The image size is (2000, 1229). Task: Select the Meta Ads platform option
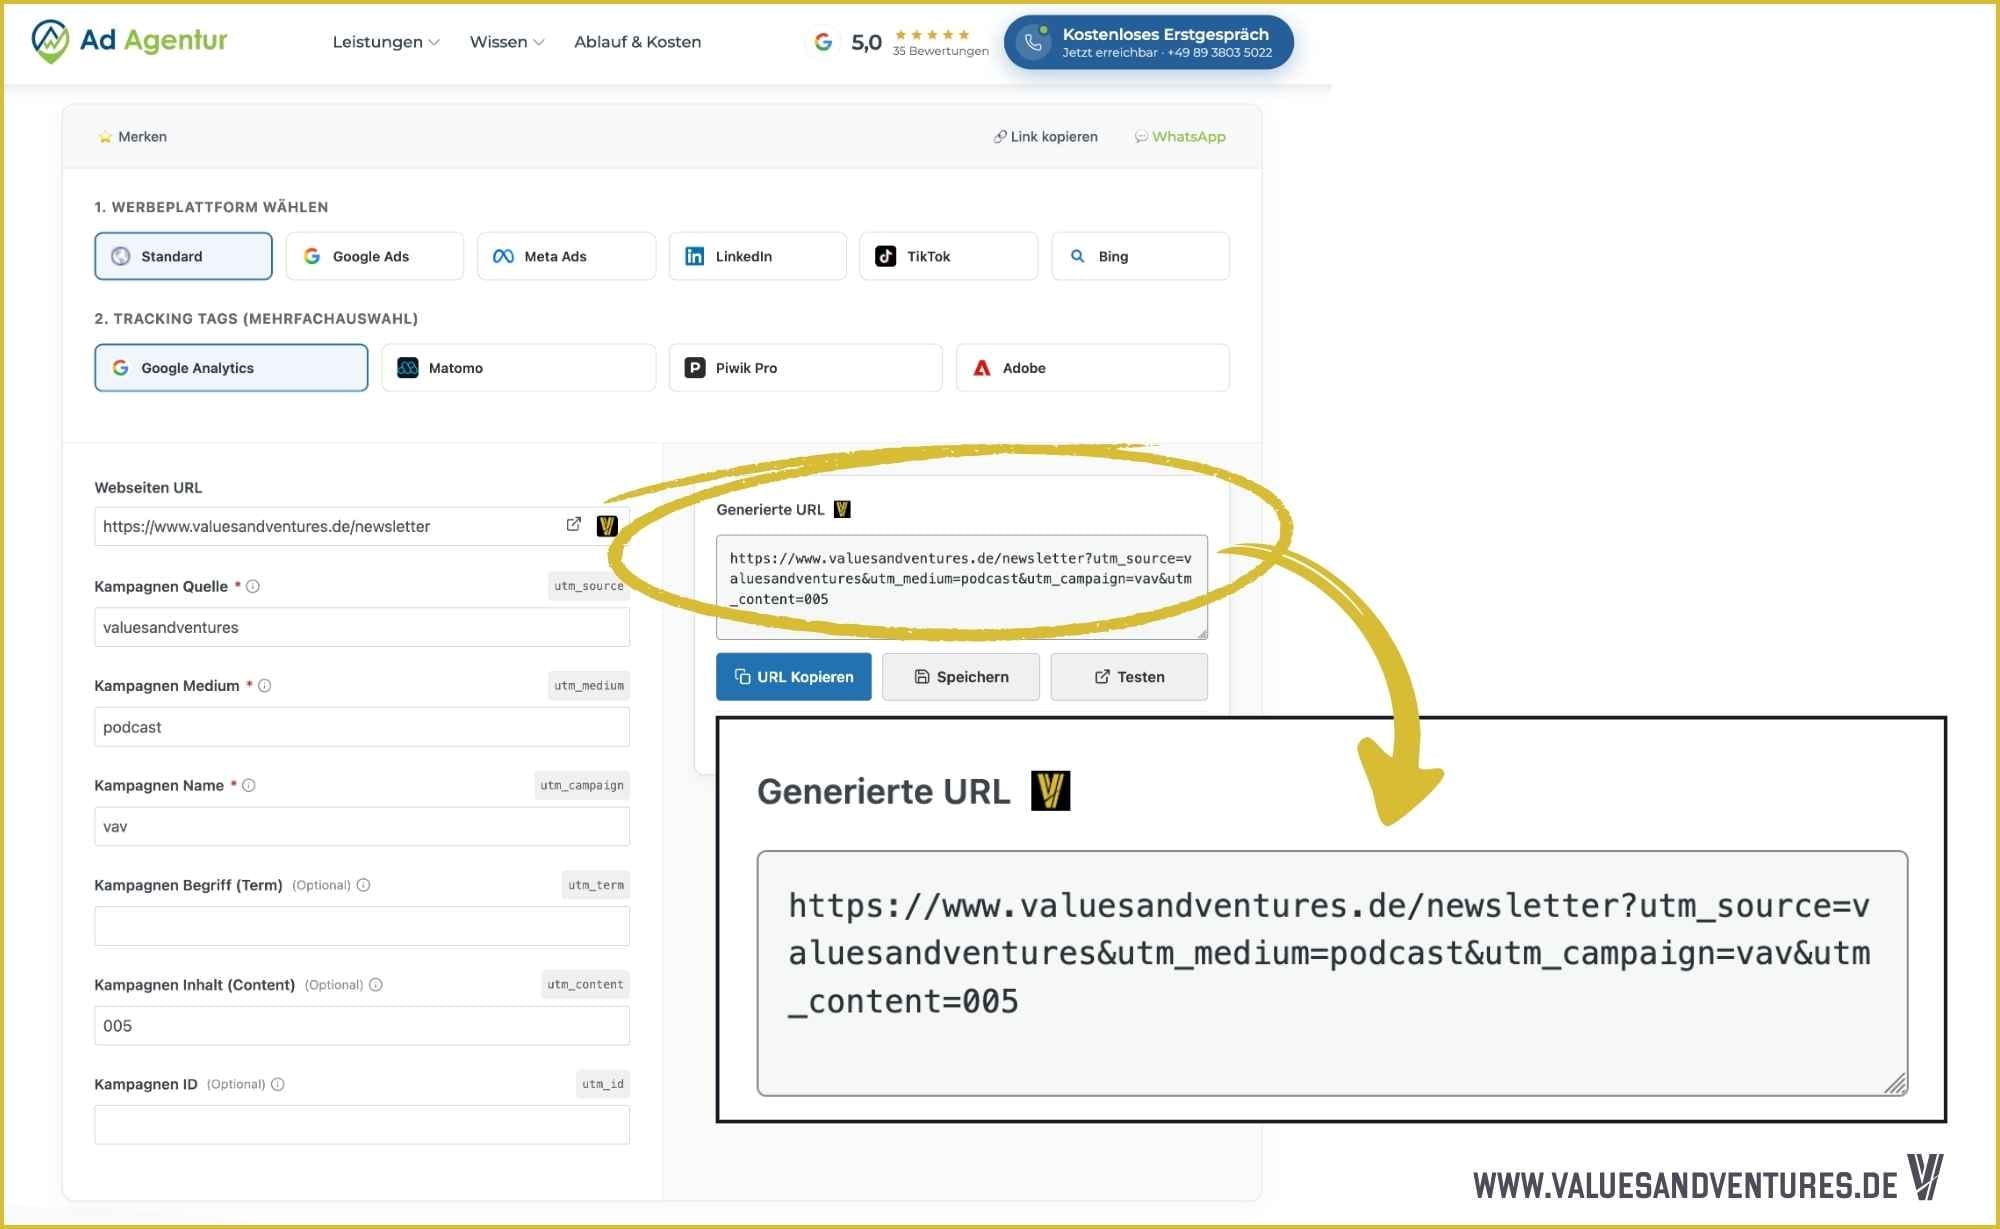tap(566, 256)
